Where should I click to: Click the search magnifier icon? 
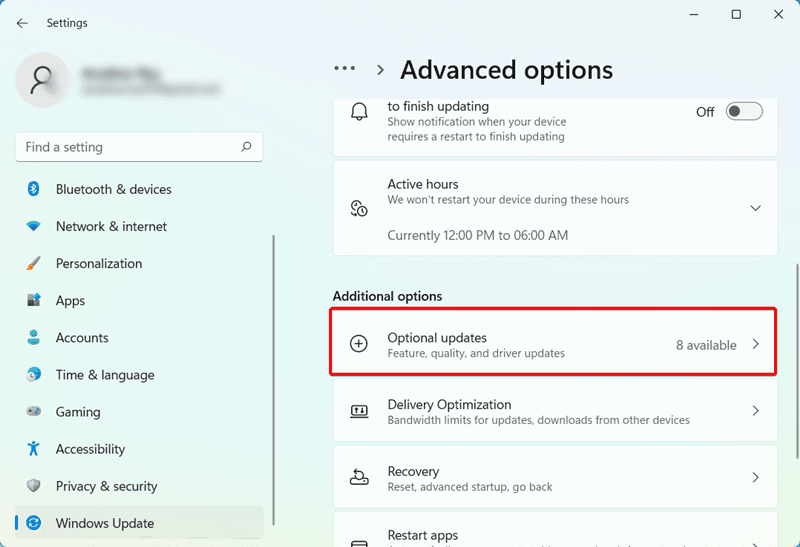(246, 147)
